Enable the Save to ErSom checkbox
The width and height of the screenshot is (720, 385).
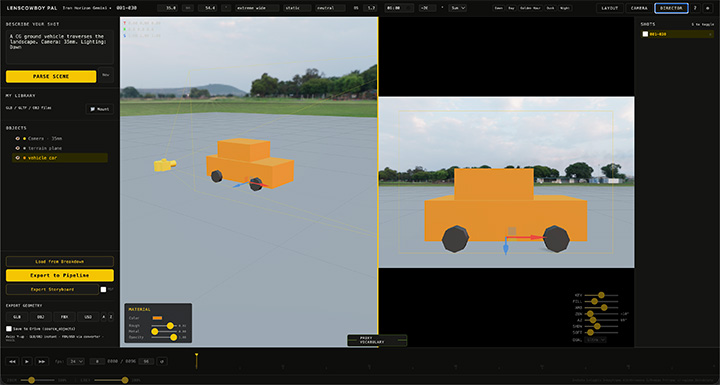9,328
